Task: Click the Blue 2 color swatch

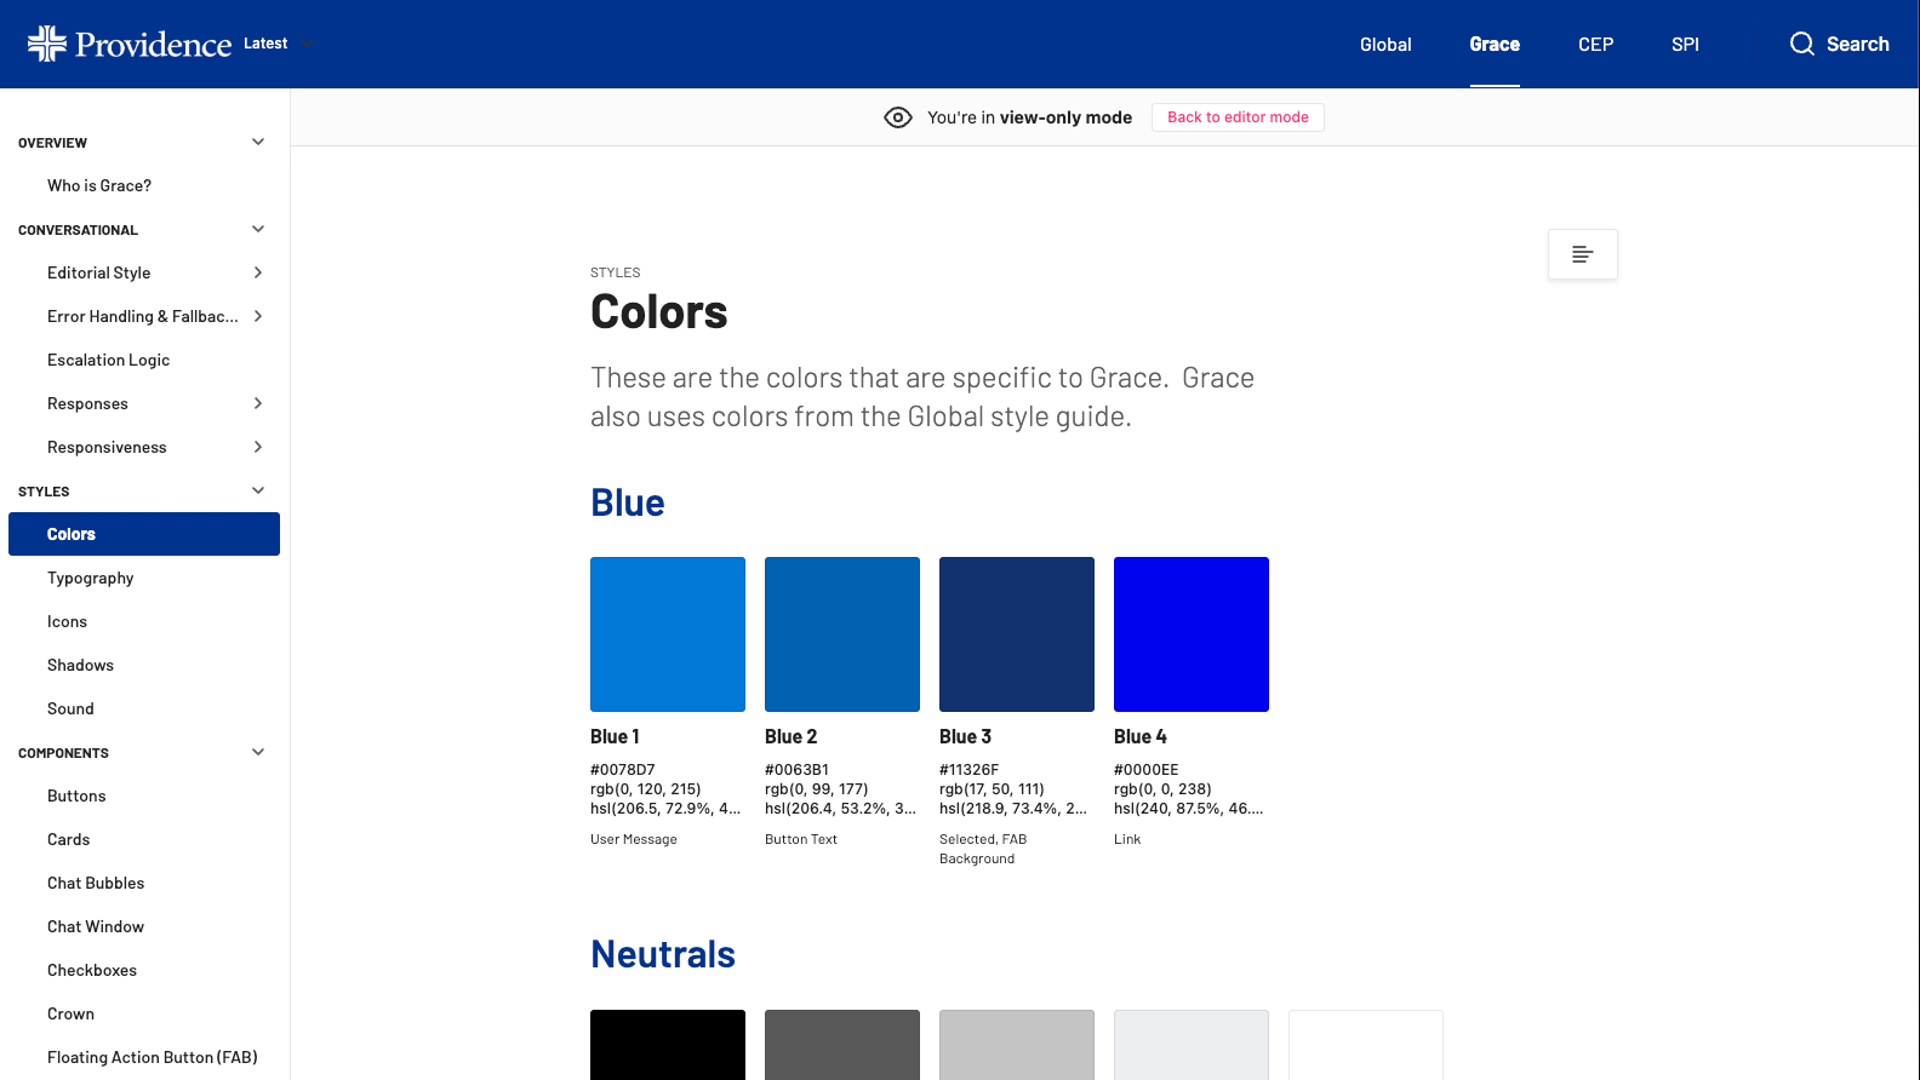Action: point(842,634)
